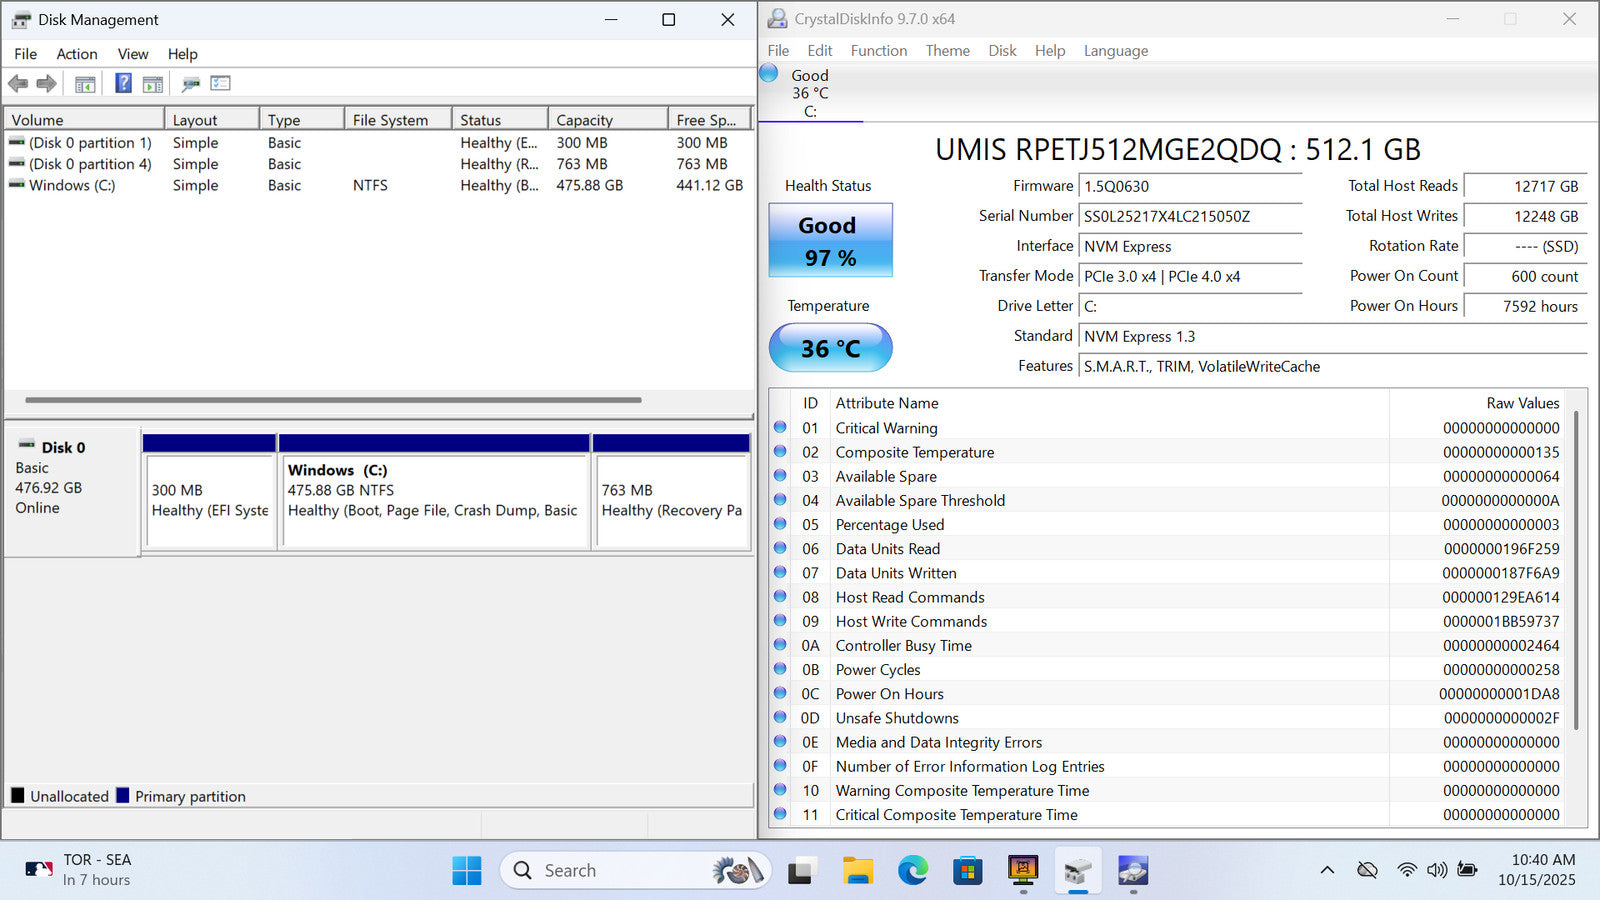The image size is (1600, 900).
Task: Click Show/Hide Console Tree toolbar icon
Action: (85, 84)
